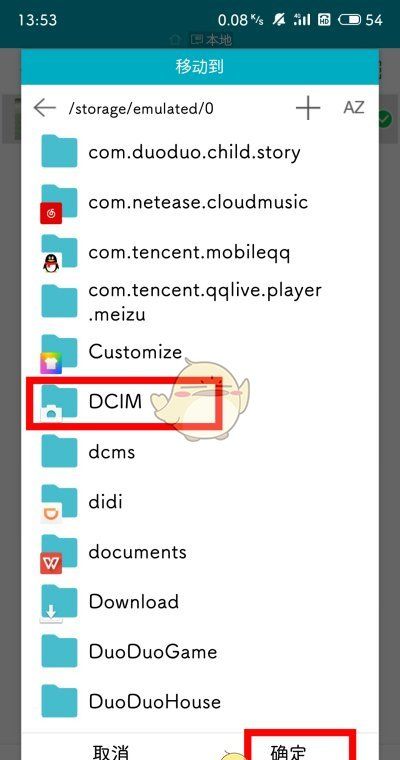Tap the battery indicator in status bar
The height and width of the screenshot is (760, 400).
click(x=350, y=20)
